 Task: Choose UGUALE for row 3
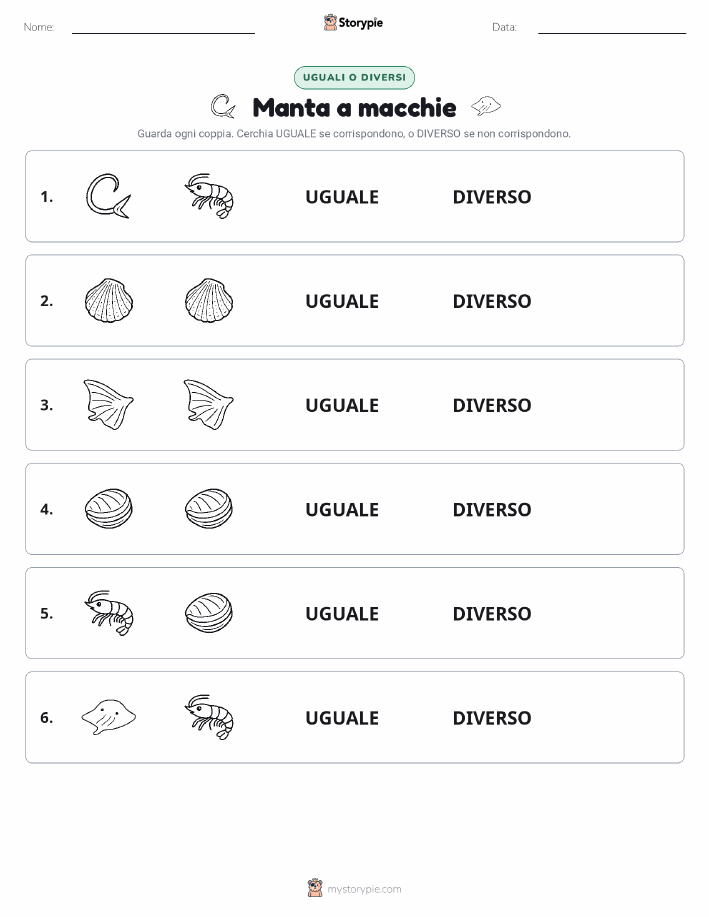click(x=342, y=405)
